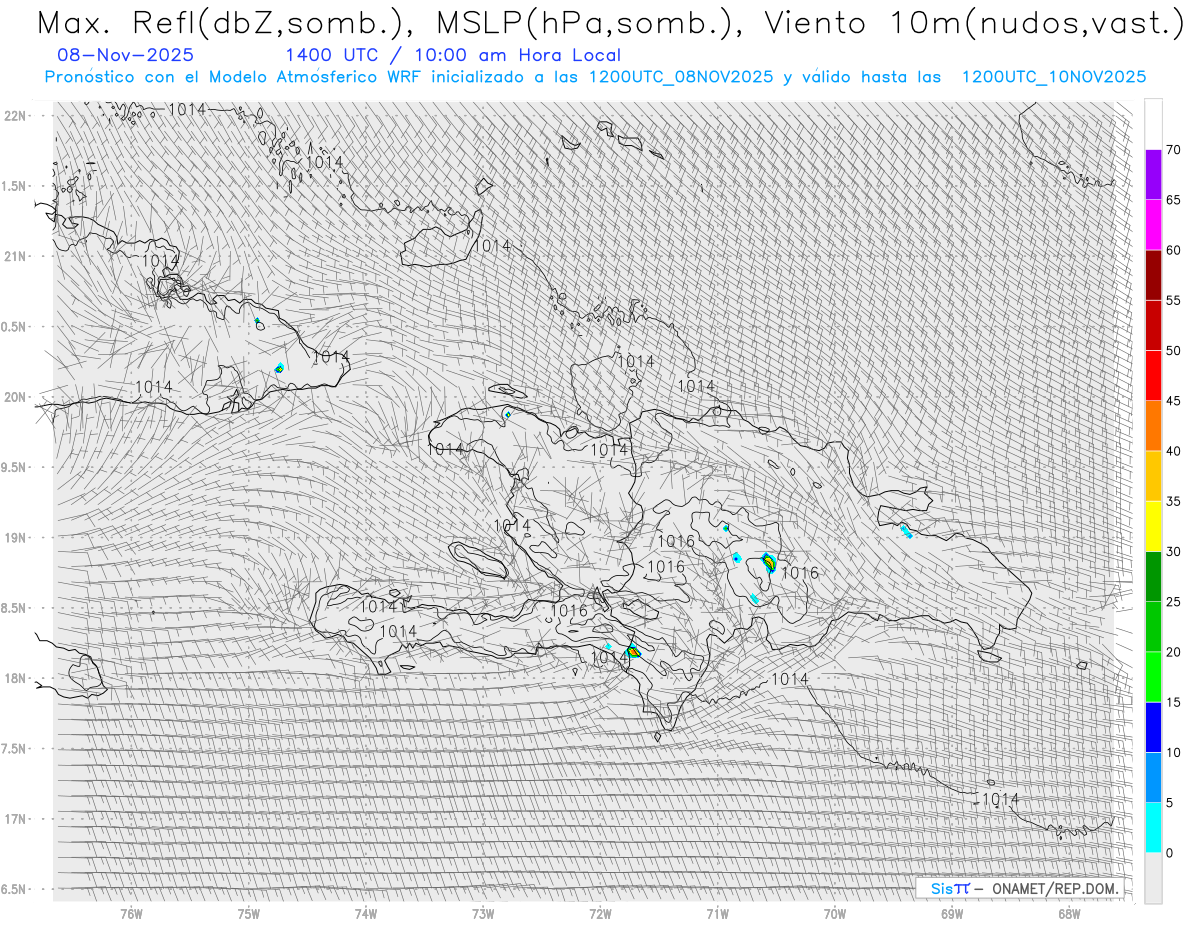
Task: Click the blue WRF forecast model subtitle line
Action: tap(595, 77)
